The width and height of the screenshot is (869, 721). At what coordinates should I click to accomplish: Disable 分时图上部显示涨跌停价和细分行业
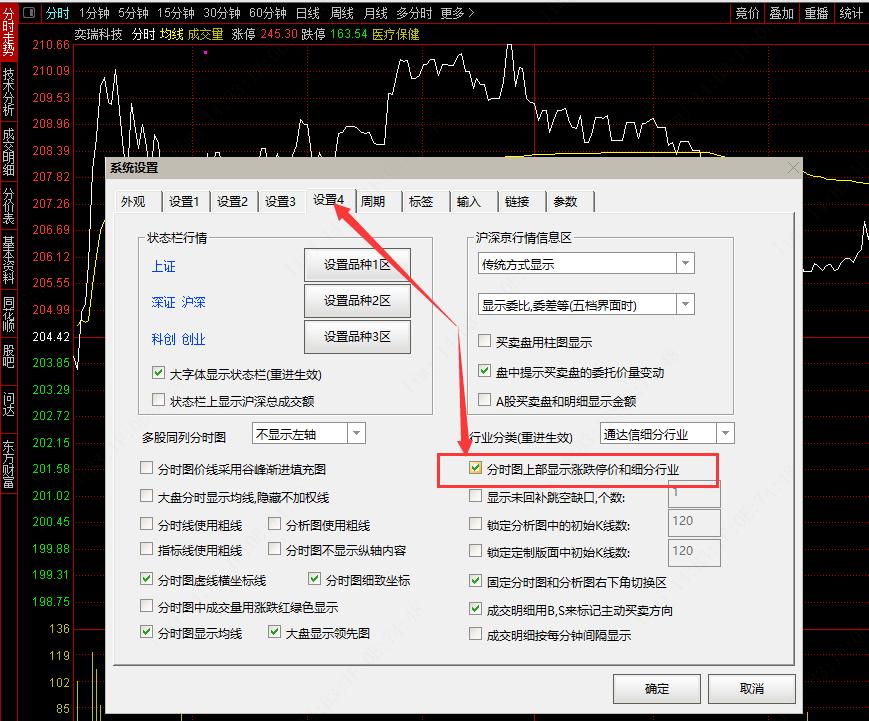tap(473, 468)
